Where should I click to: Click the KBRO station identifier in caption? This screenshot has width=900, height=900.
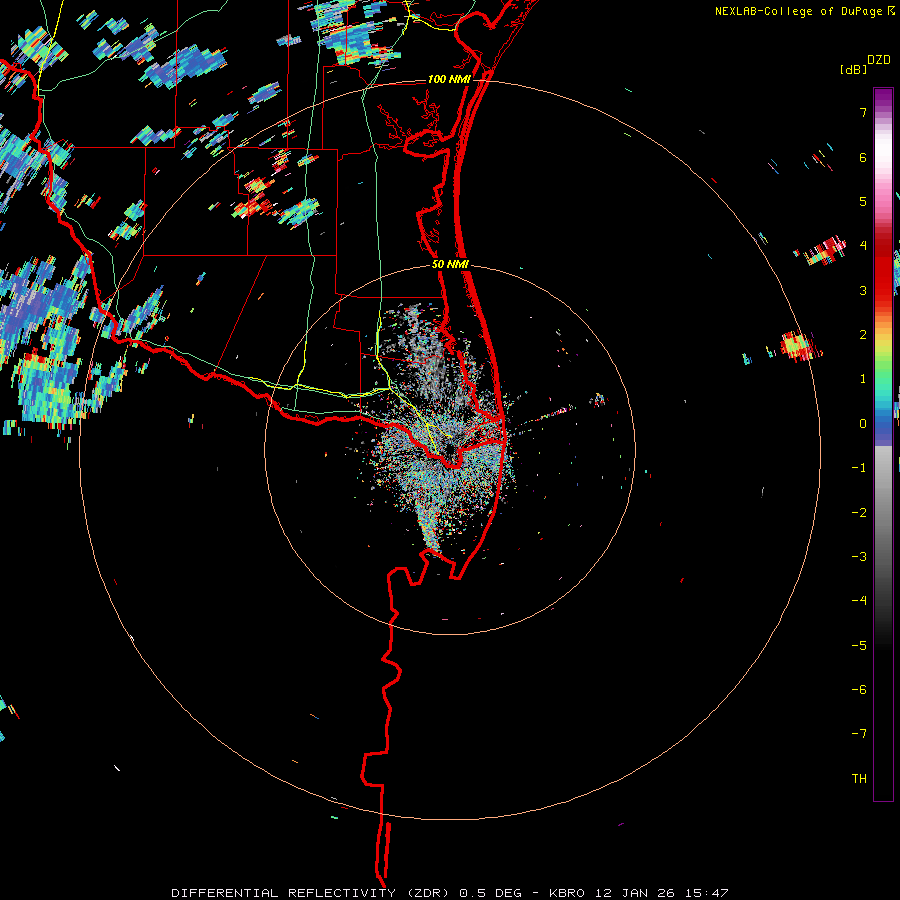point(567,893)
